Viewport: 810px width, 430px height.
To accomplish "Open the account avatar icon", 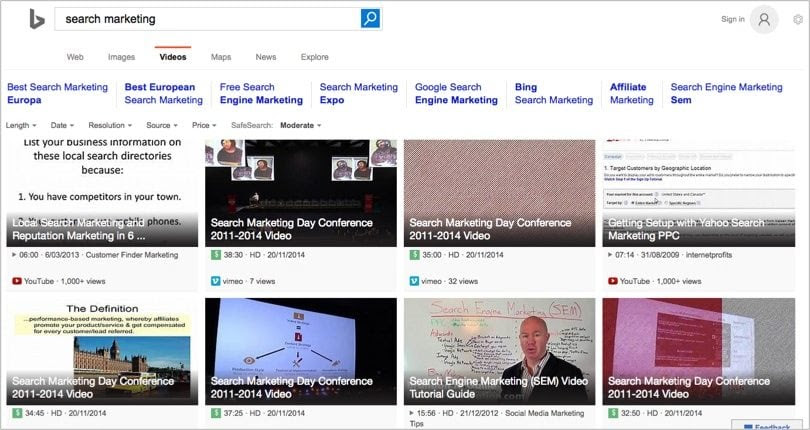I will click(x=764, y=20).
